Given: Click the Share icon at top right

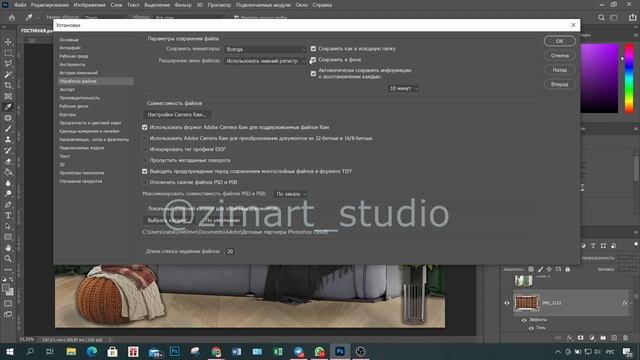Looking at the screenshot, I should click(632, 18).
